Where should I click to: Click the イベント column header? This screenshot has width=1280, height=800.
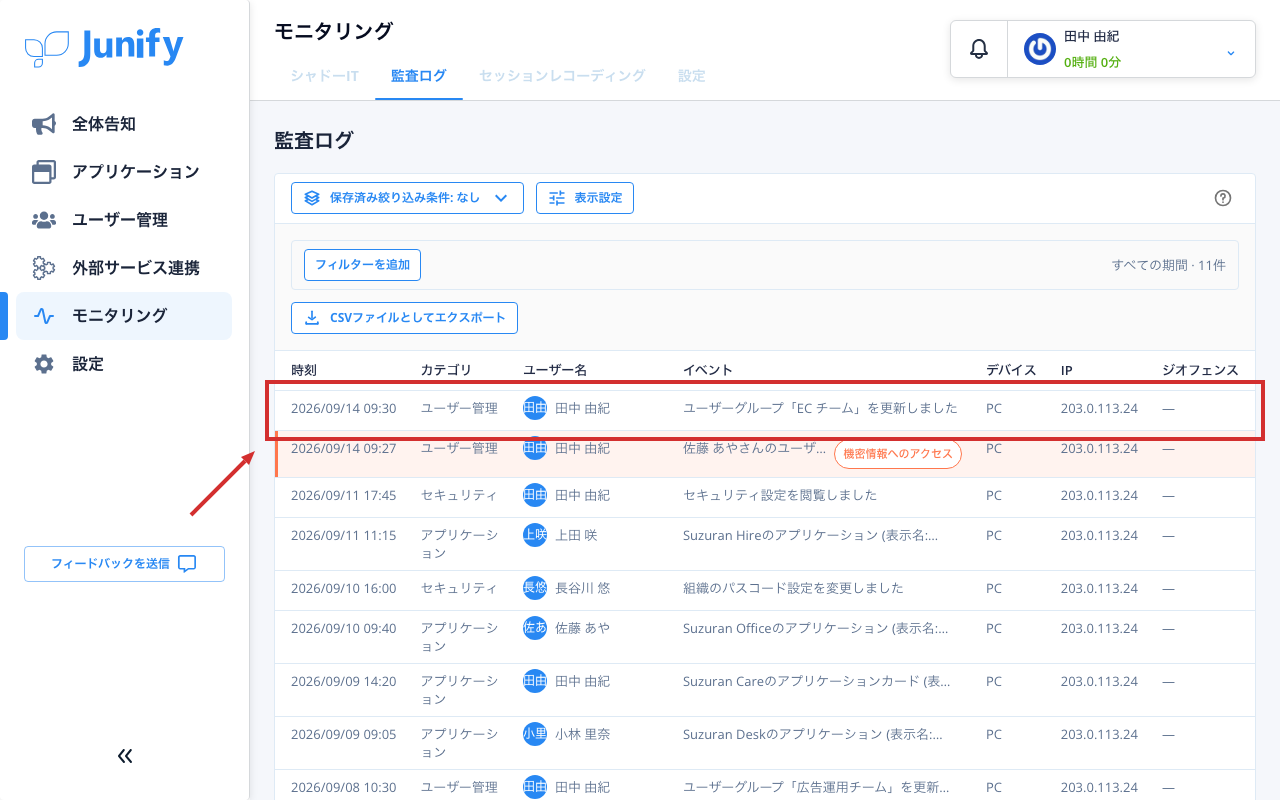pyautogui.click(x=708, y=370)
